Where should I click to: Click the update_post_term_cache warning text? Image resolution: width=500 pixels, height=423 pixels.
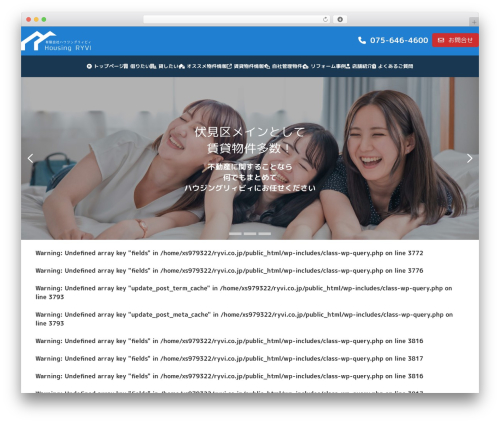pyautogui.click(x=244, y=292)
